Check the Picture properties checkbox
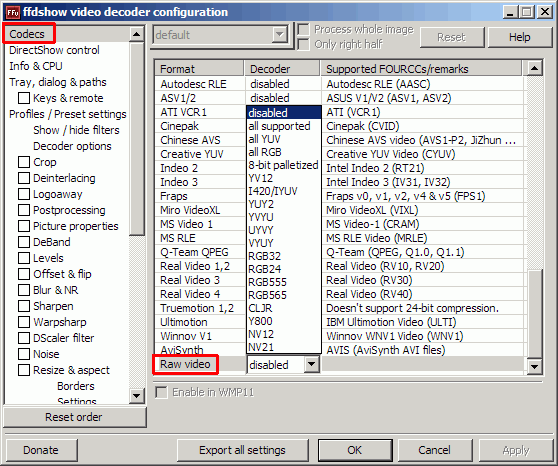The image size is (558, 466). [x=24, y=226]
